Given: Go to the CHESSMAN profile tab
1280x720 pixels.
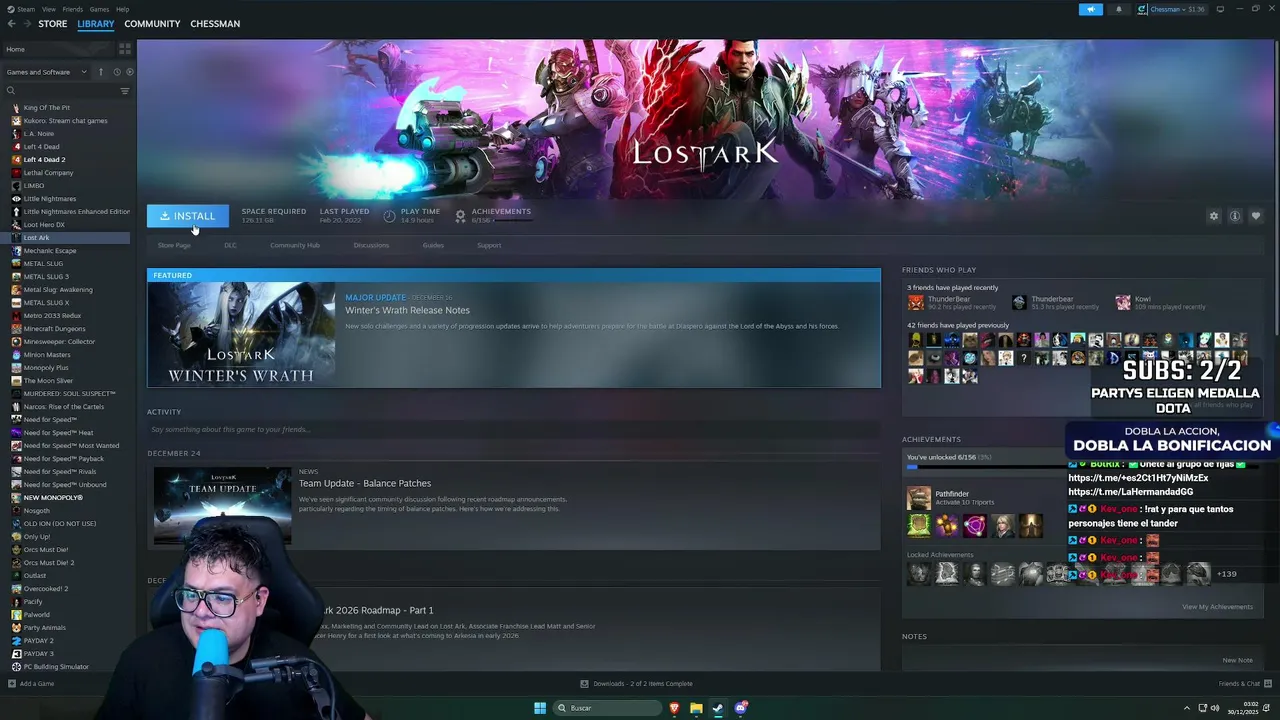Looking at the screenshot, I should pos(215,23).
